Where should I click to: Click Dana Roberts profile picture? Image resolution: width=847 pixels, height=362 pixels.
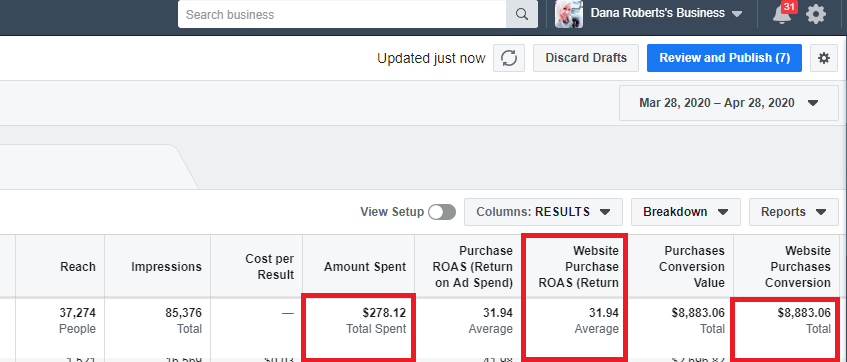pos(569,14)
